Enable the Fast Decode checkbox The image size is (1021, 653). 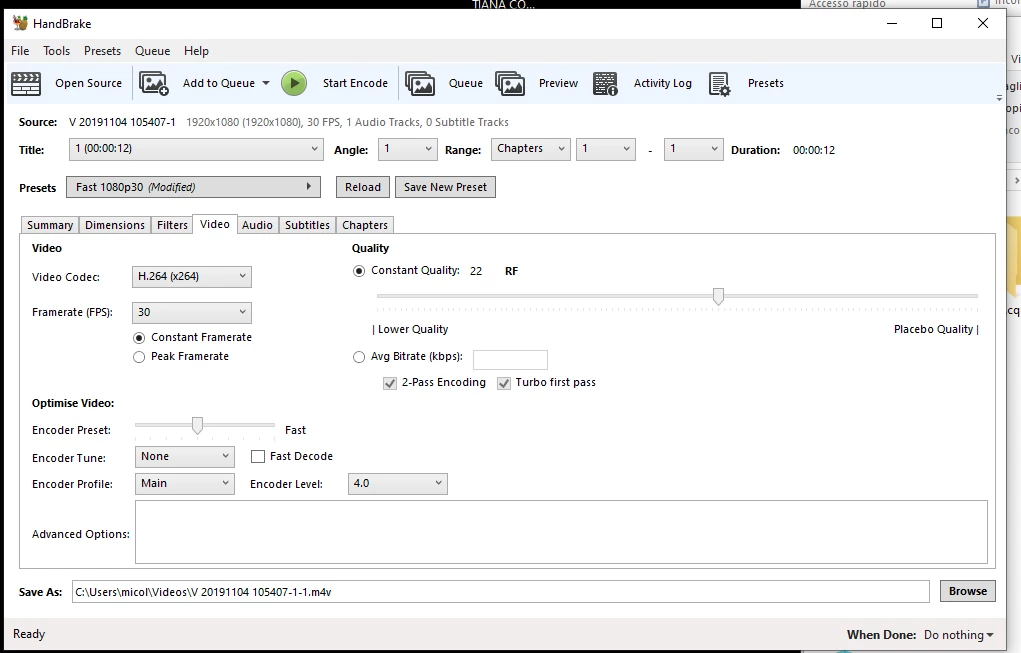tap(258, 456)
